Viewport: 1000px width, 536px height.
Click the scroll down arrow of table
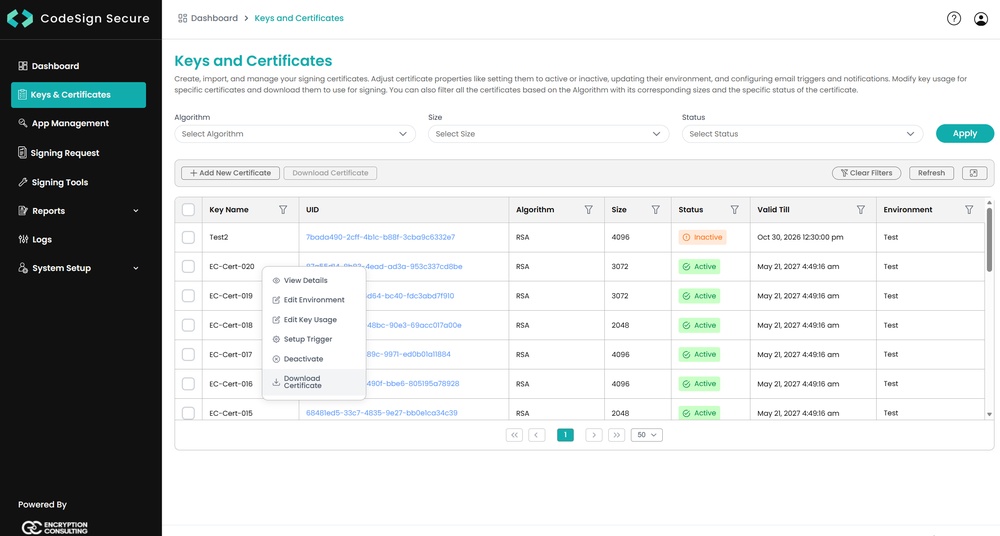(989, 415)
